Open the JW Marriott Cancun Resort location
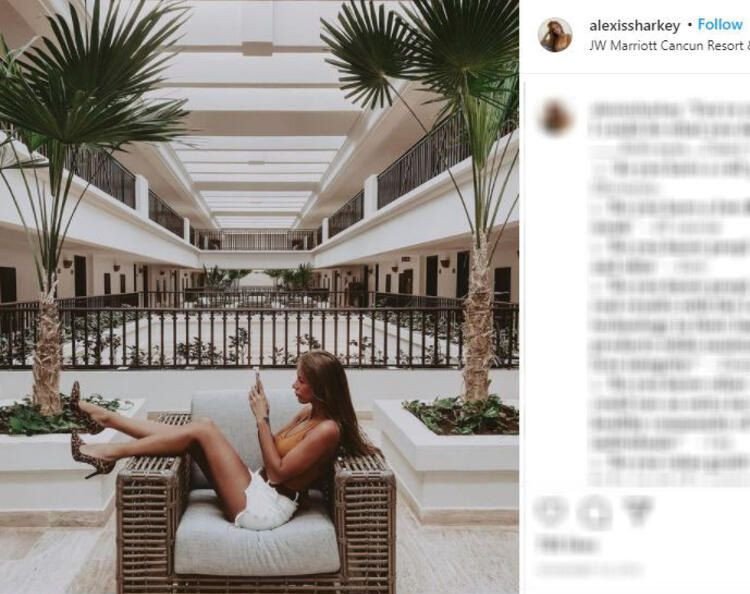 [669, 46]
